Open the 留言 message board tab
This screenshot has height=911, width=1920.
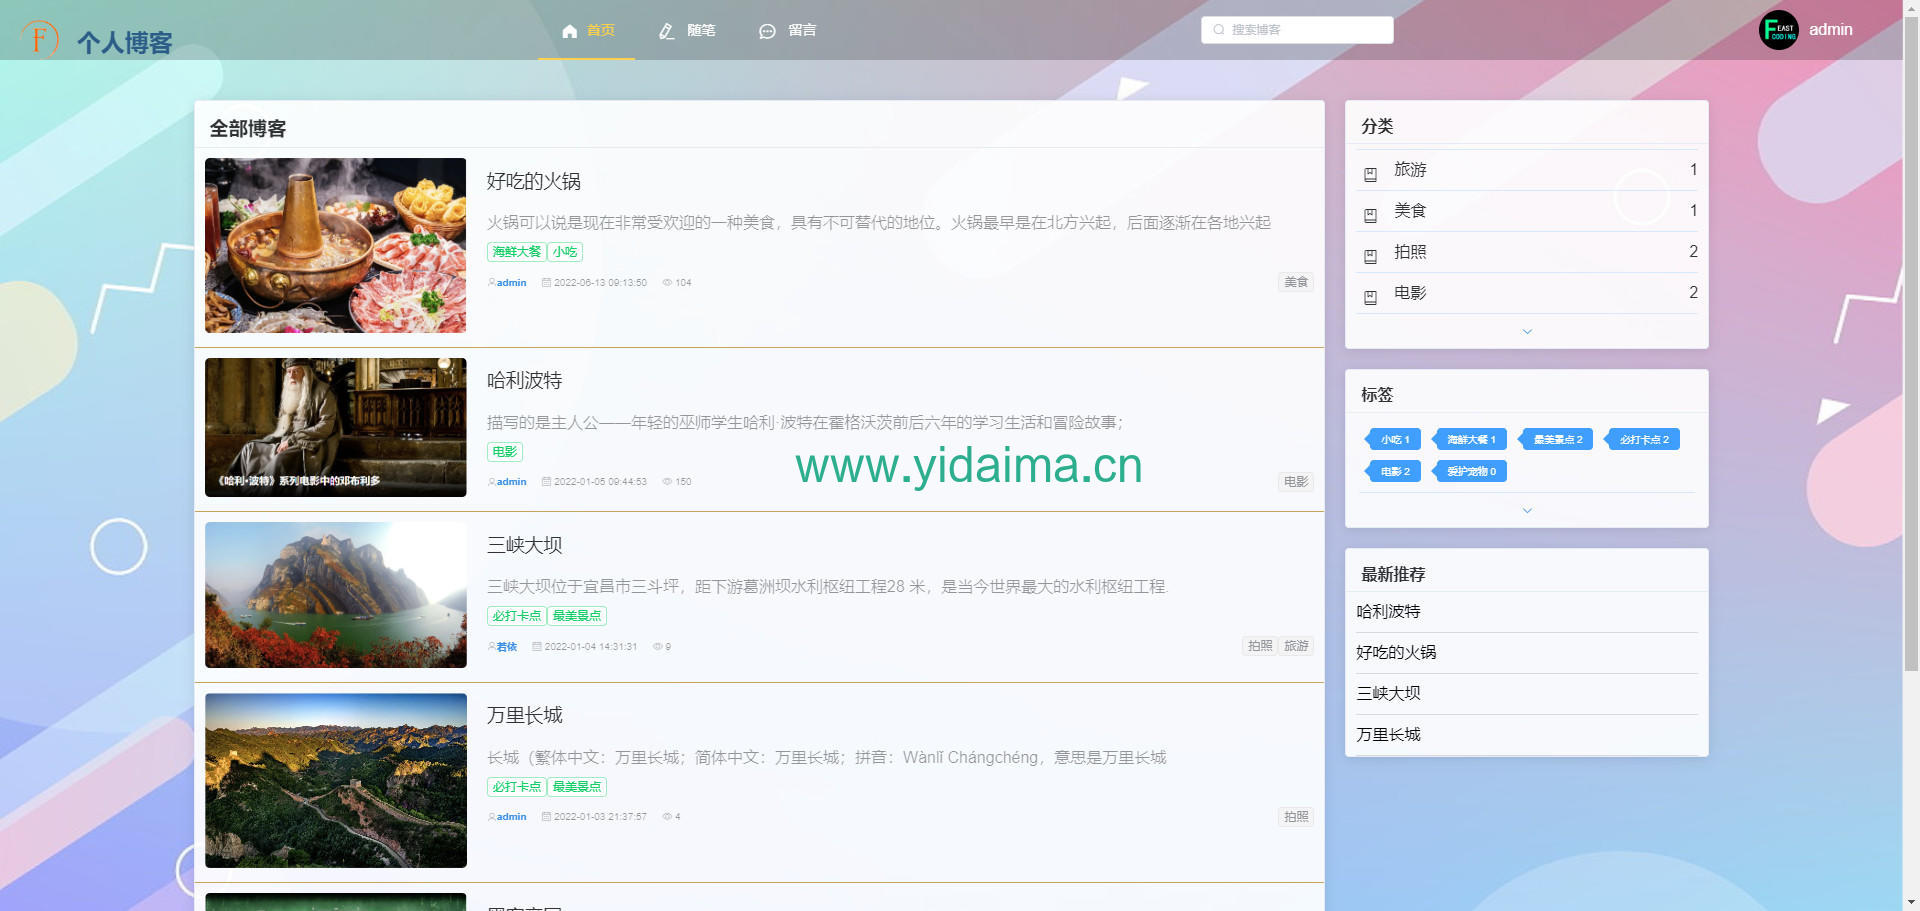point(788,30)
